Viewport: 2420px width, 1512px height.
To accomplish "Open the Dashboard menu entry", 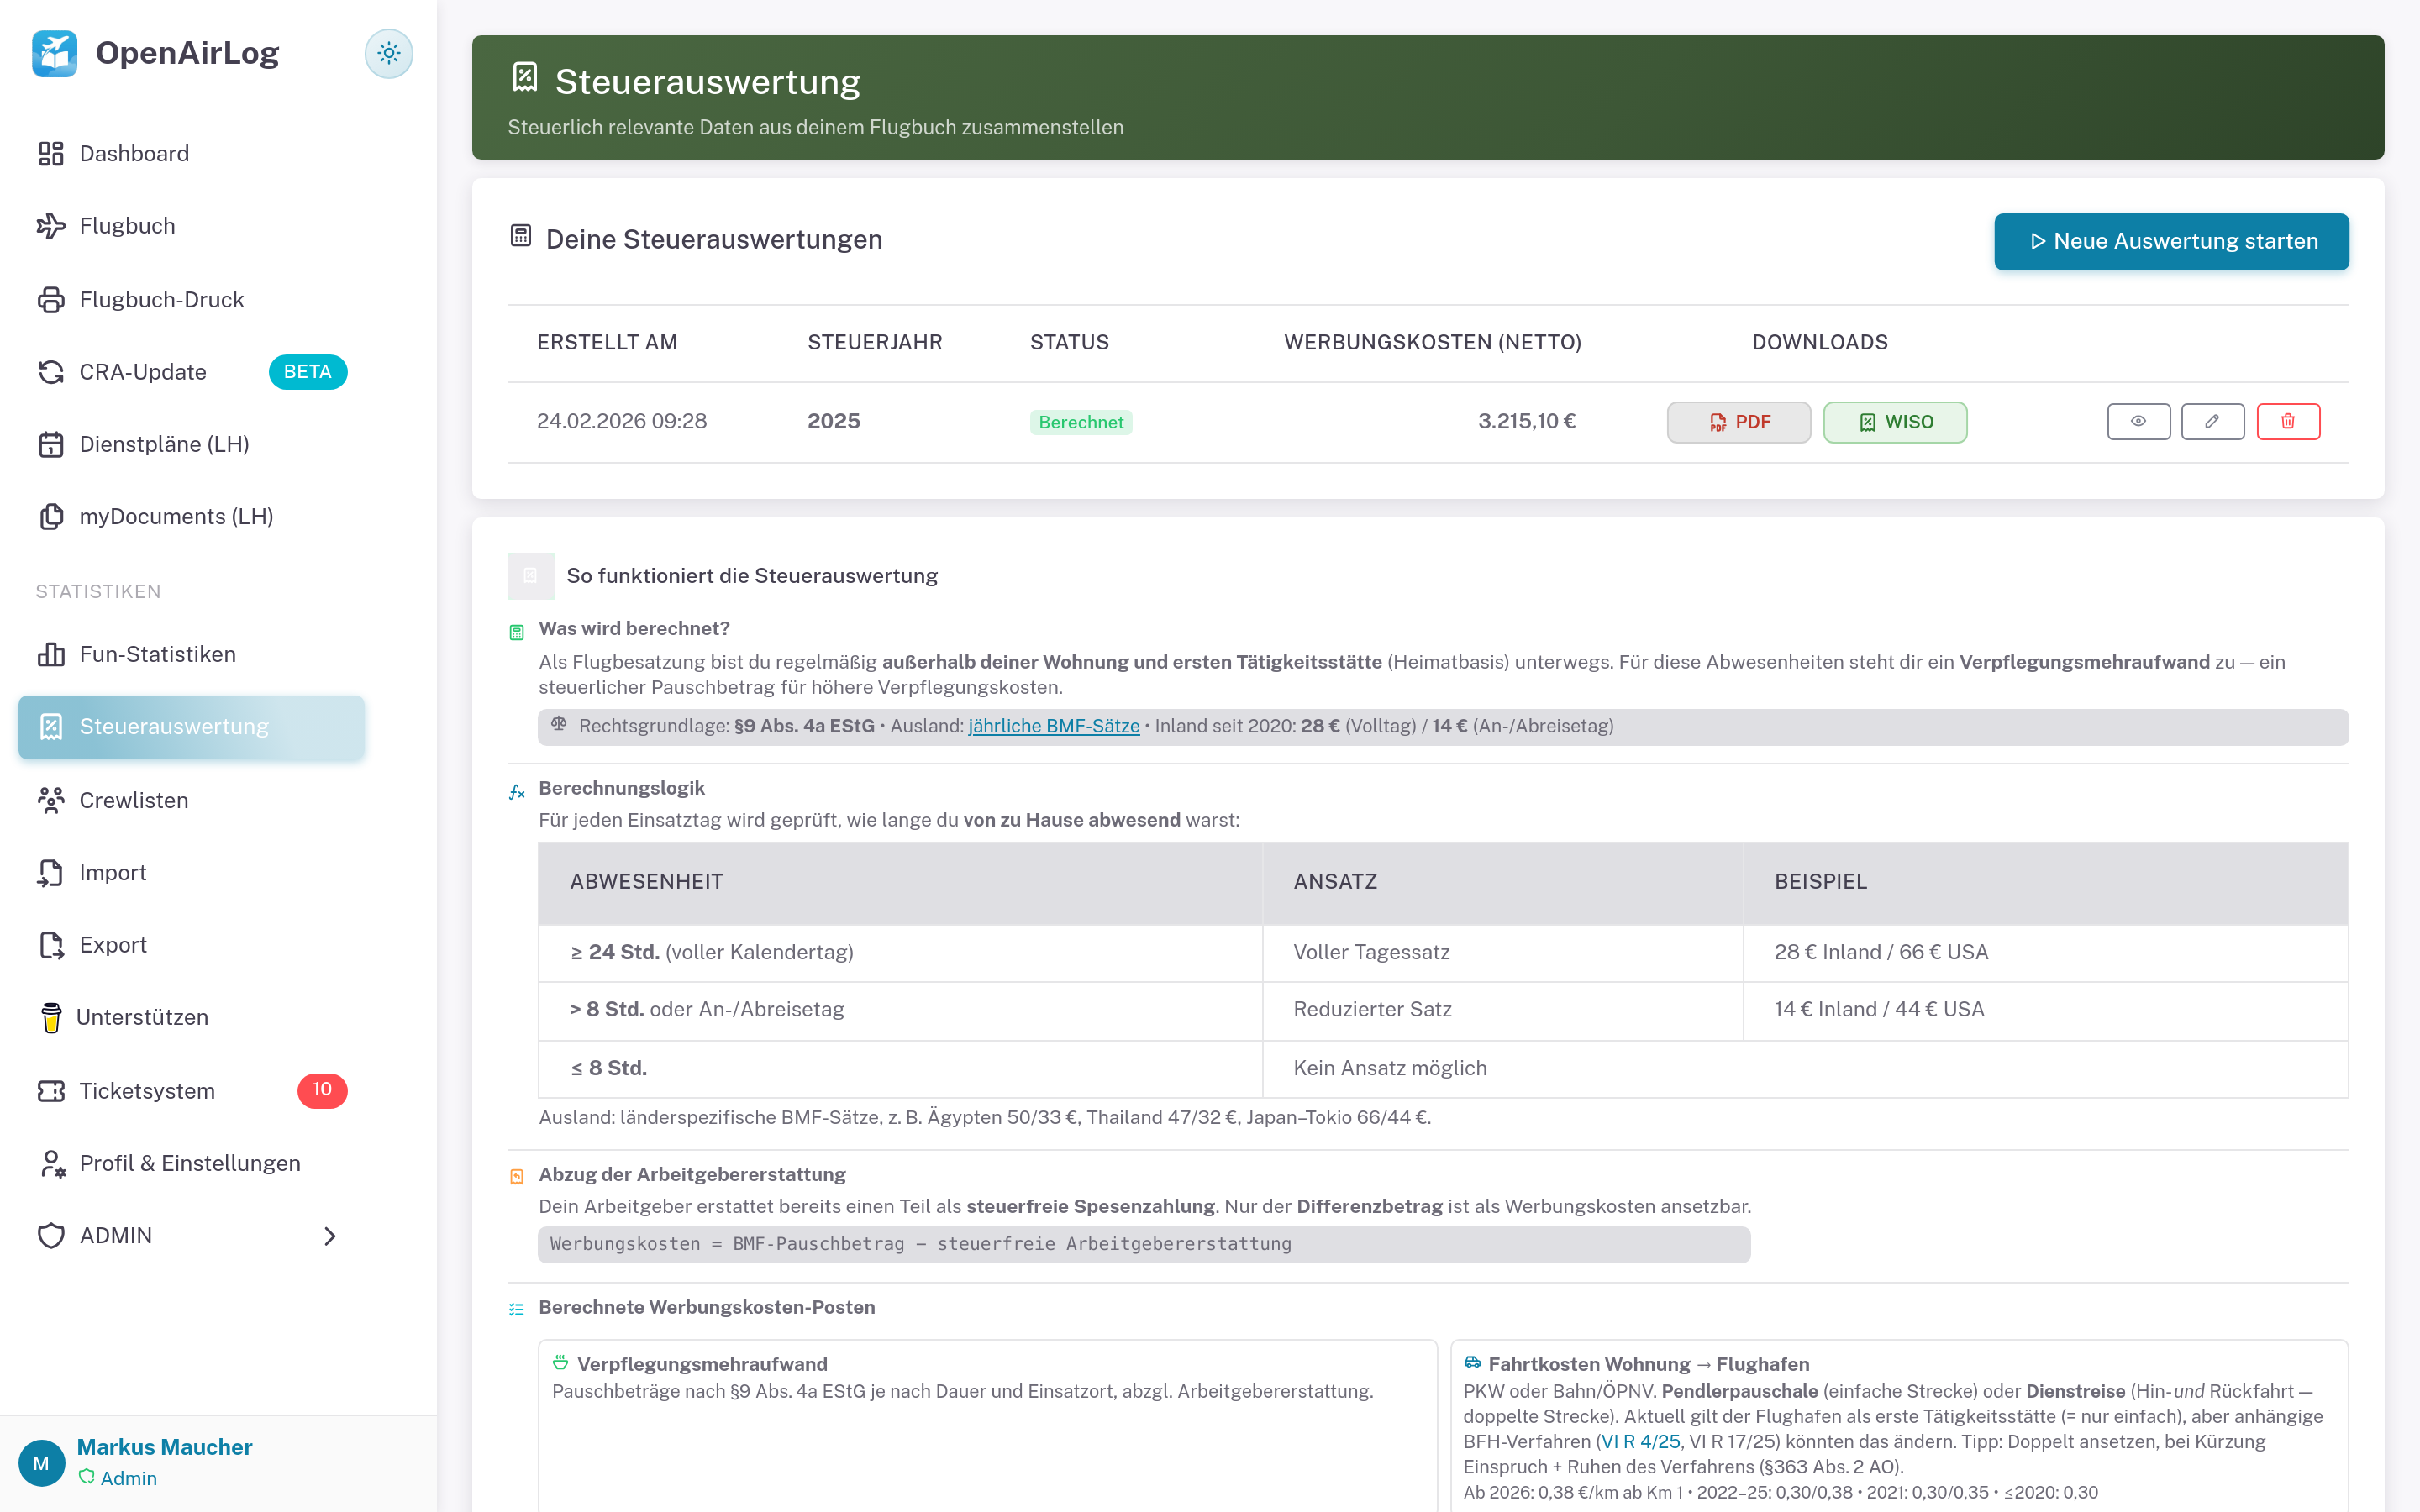I will tap(134, 153).
